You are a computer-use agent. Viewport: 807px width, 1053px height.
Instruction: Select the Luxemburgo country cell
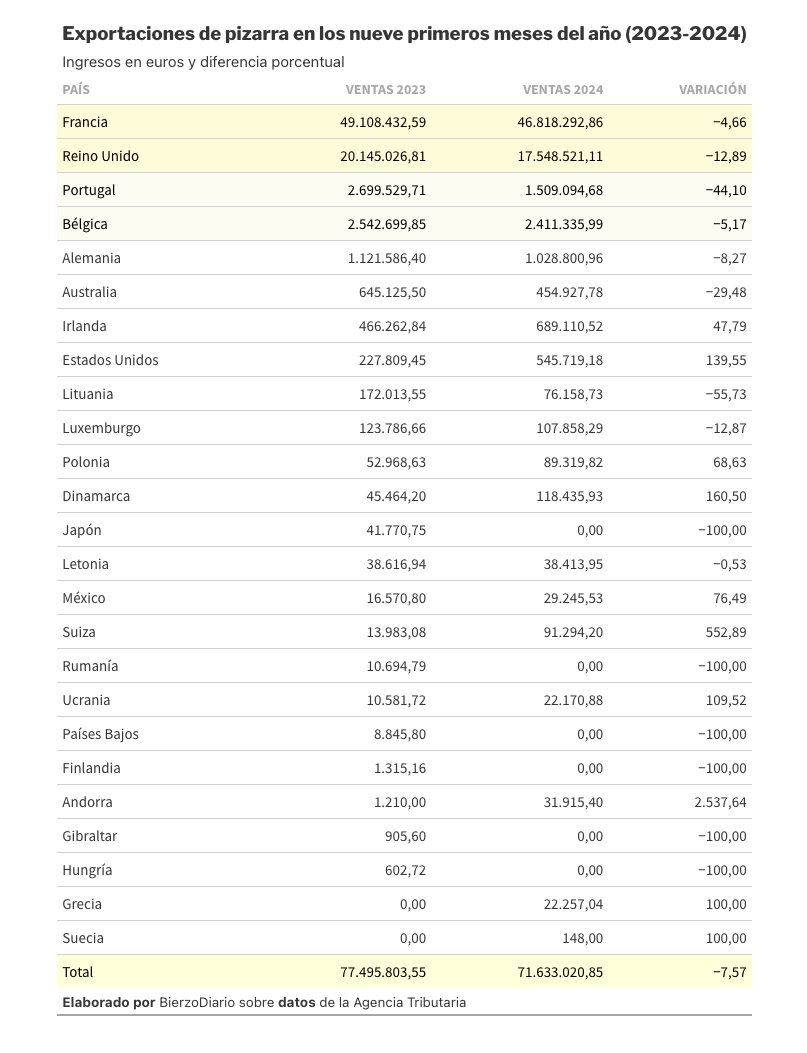101,428
